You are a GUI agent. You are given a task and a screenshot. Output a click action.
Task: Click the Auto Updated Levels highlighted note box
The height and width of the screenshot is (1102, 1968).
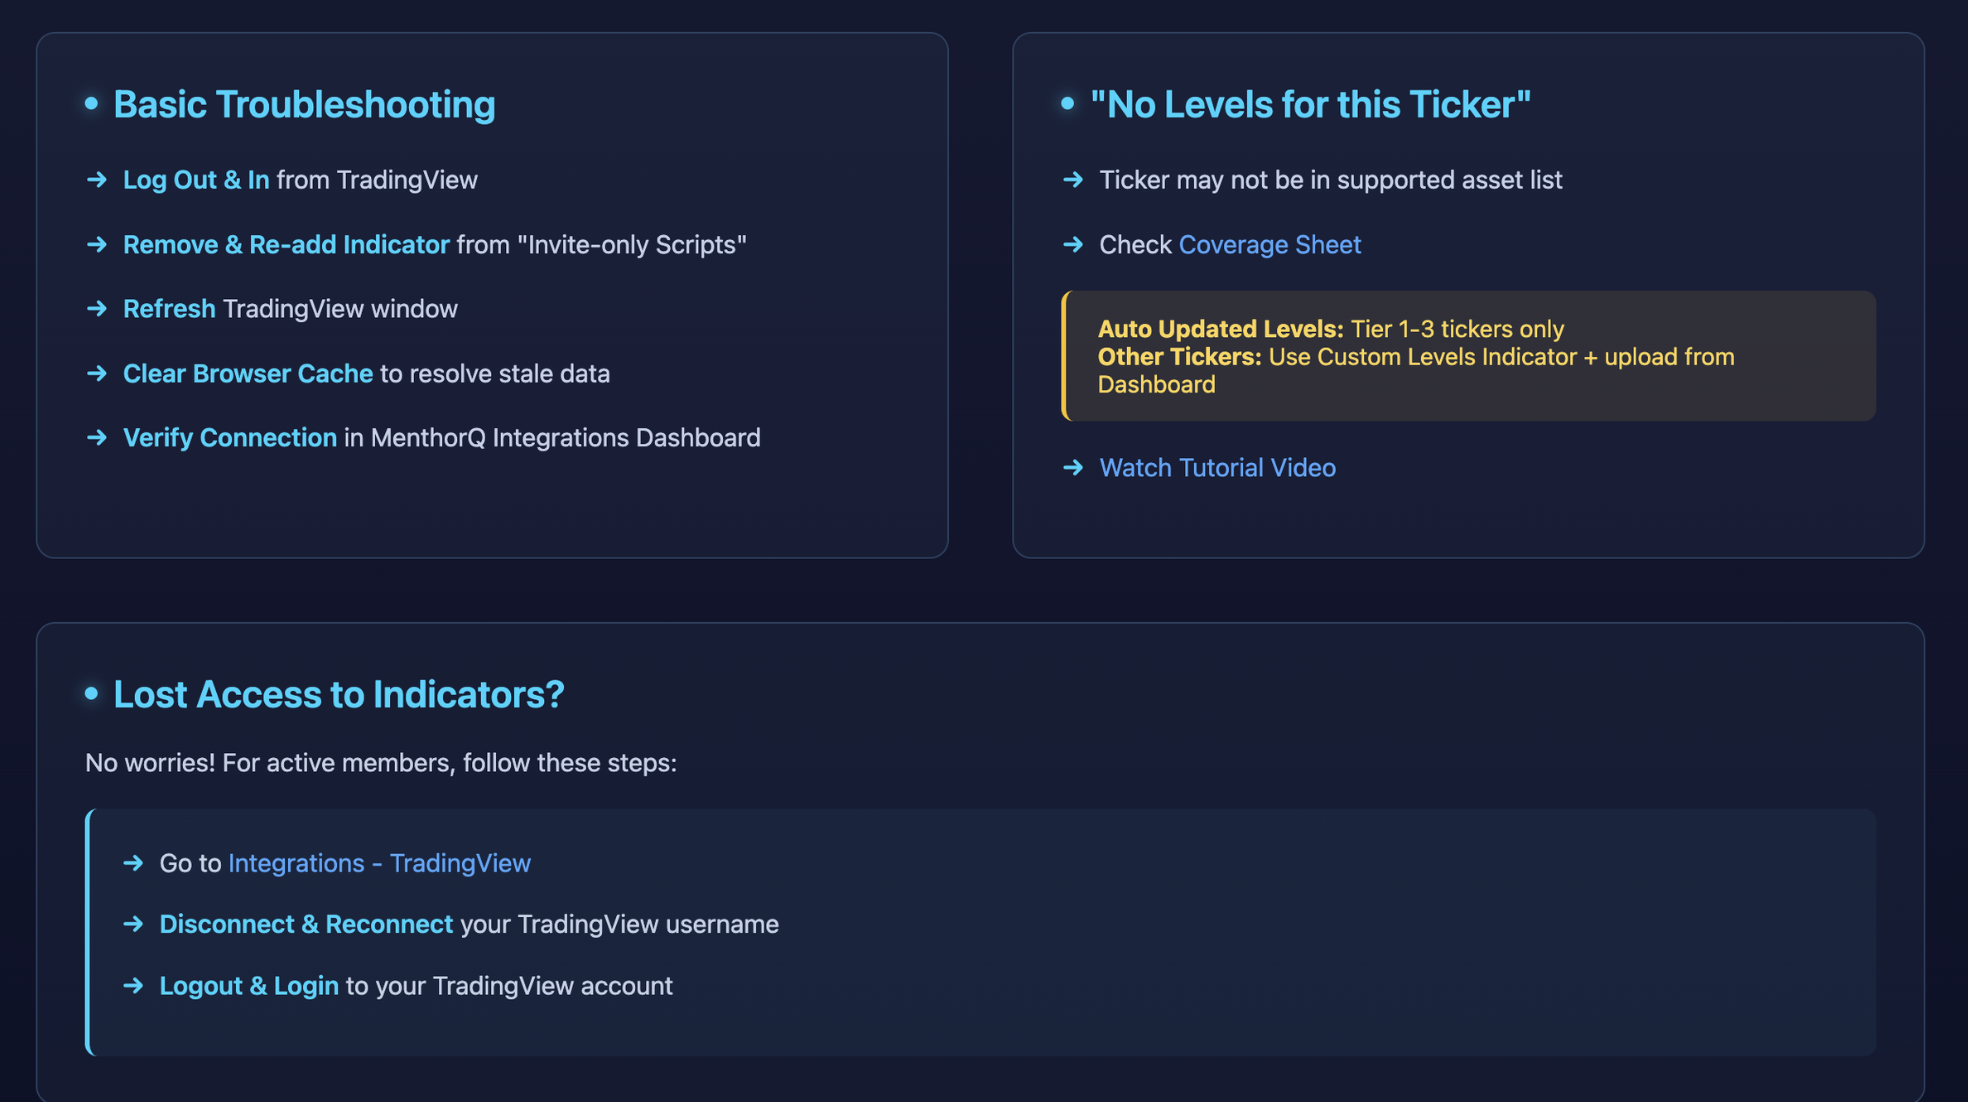point(1468,357)
